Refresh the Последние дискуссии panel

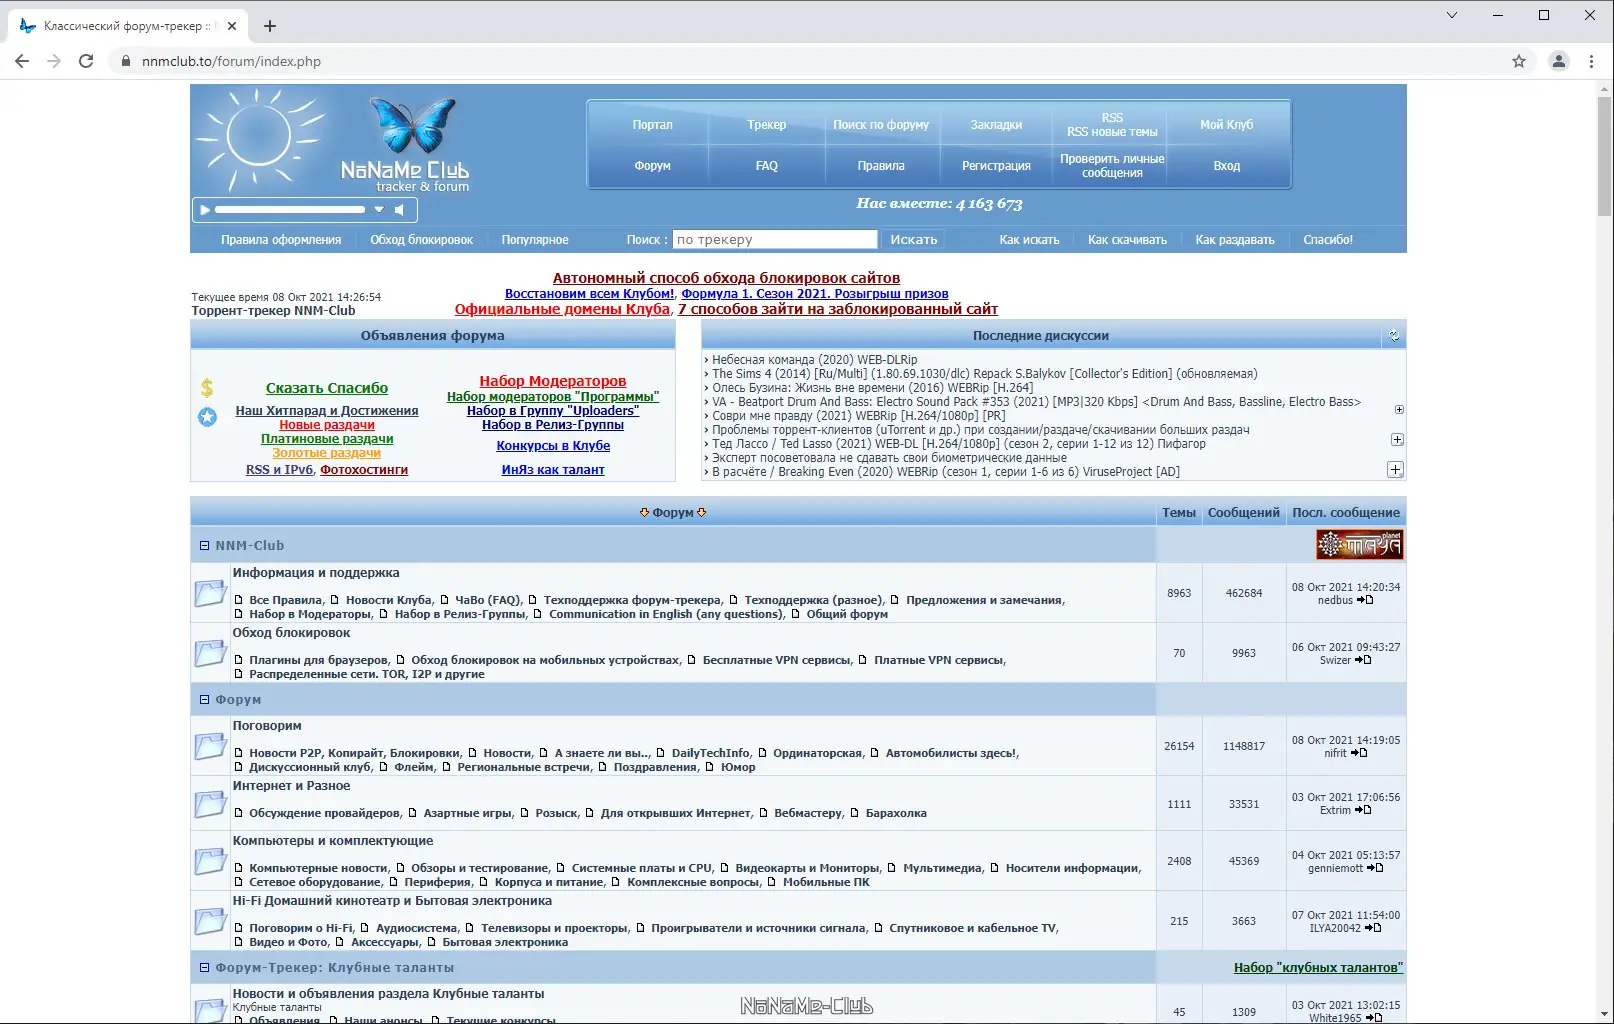1394,336
